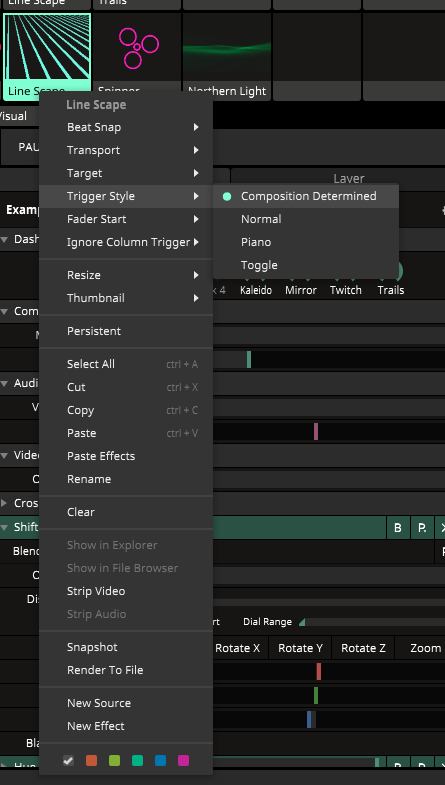This screenshot has height=785, width=445.
Task: Expand the Crossfader section triangle
Action: [x=5, y=503]
